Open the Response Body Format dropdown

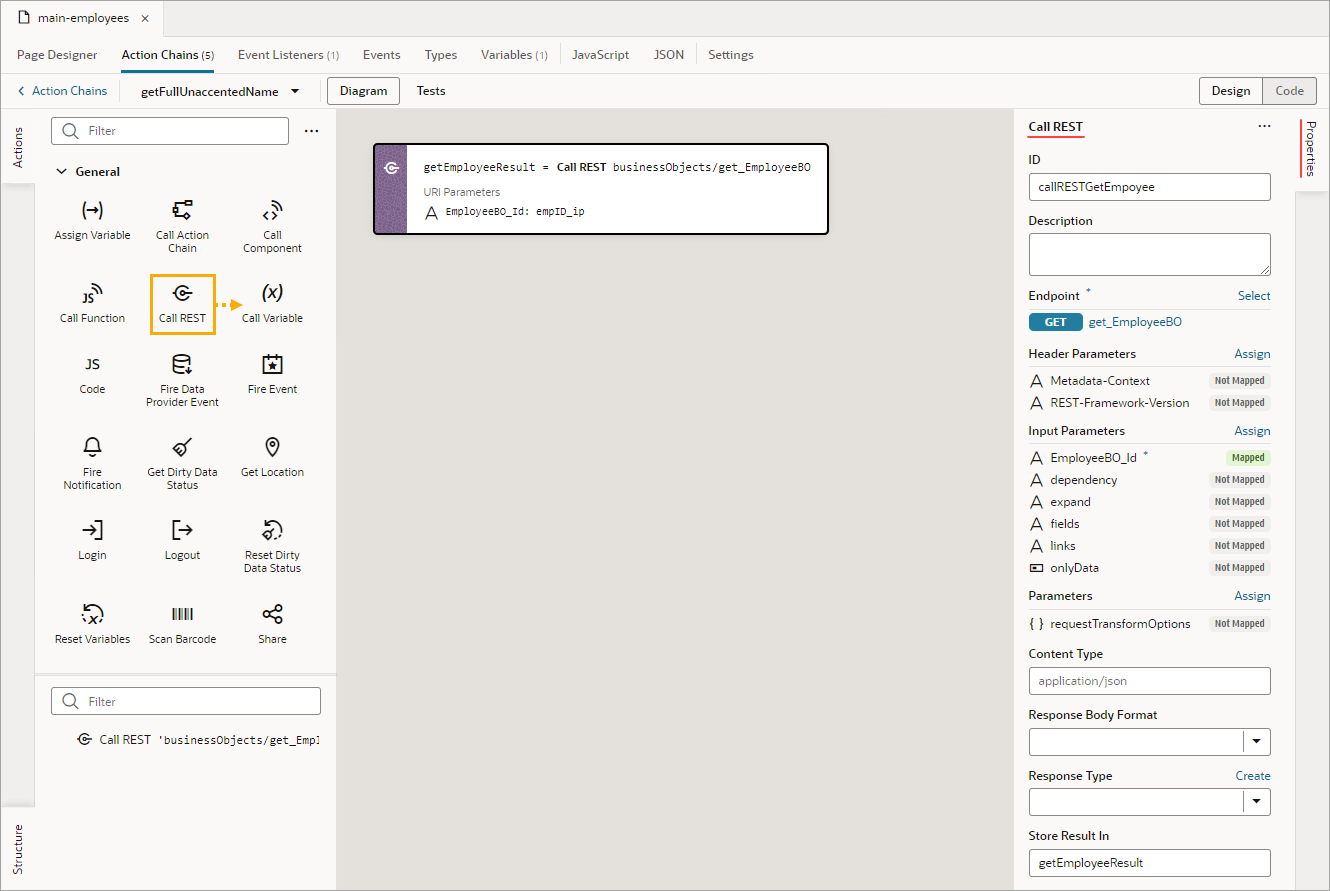click(x=1256, y=742)
